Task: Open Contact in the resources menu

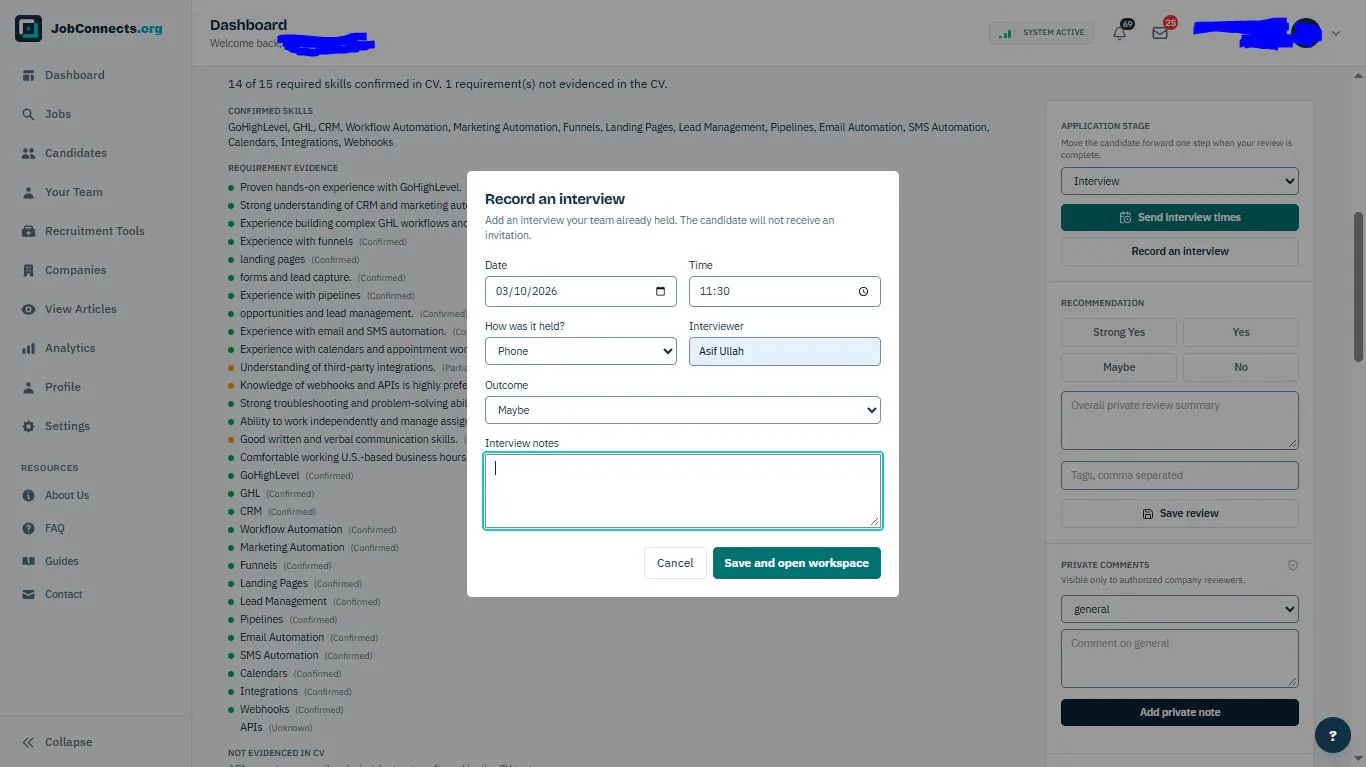Action: [63, 594]
